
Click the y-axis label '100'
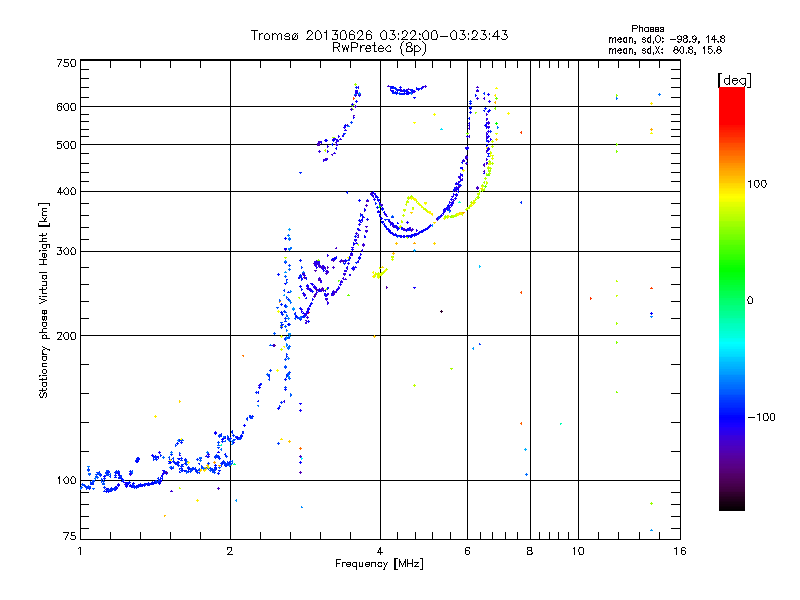pos(67,481)
